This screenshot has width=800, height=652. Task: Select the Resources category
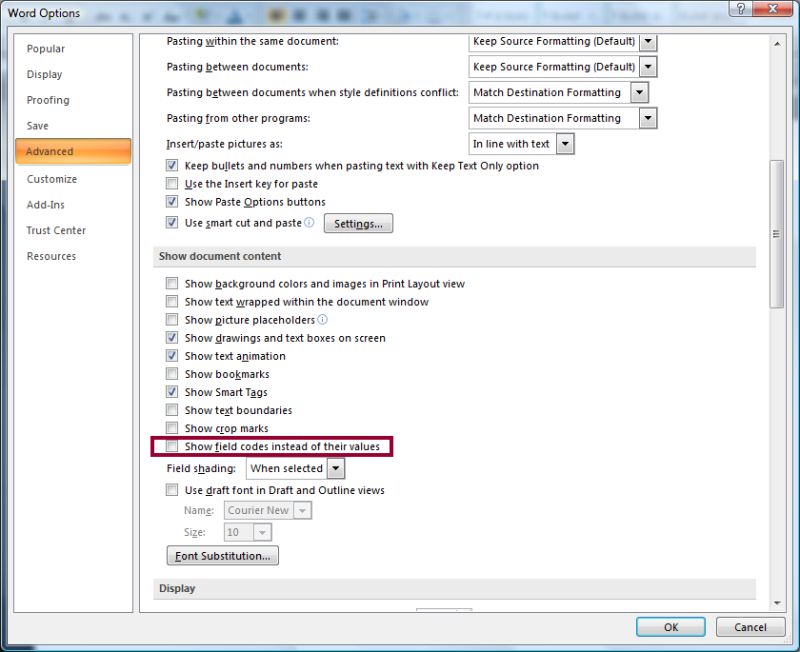point(73,256)
